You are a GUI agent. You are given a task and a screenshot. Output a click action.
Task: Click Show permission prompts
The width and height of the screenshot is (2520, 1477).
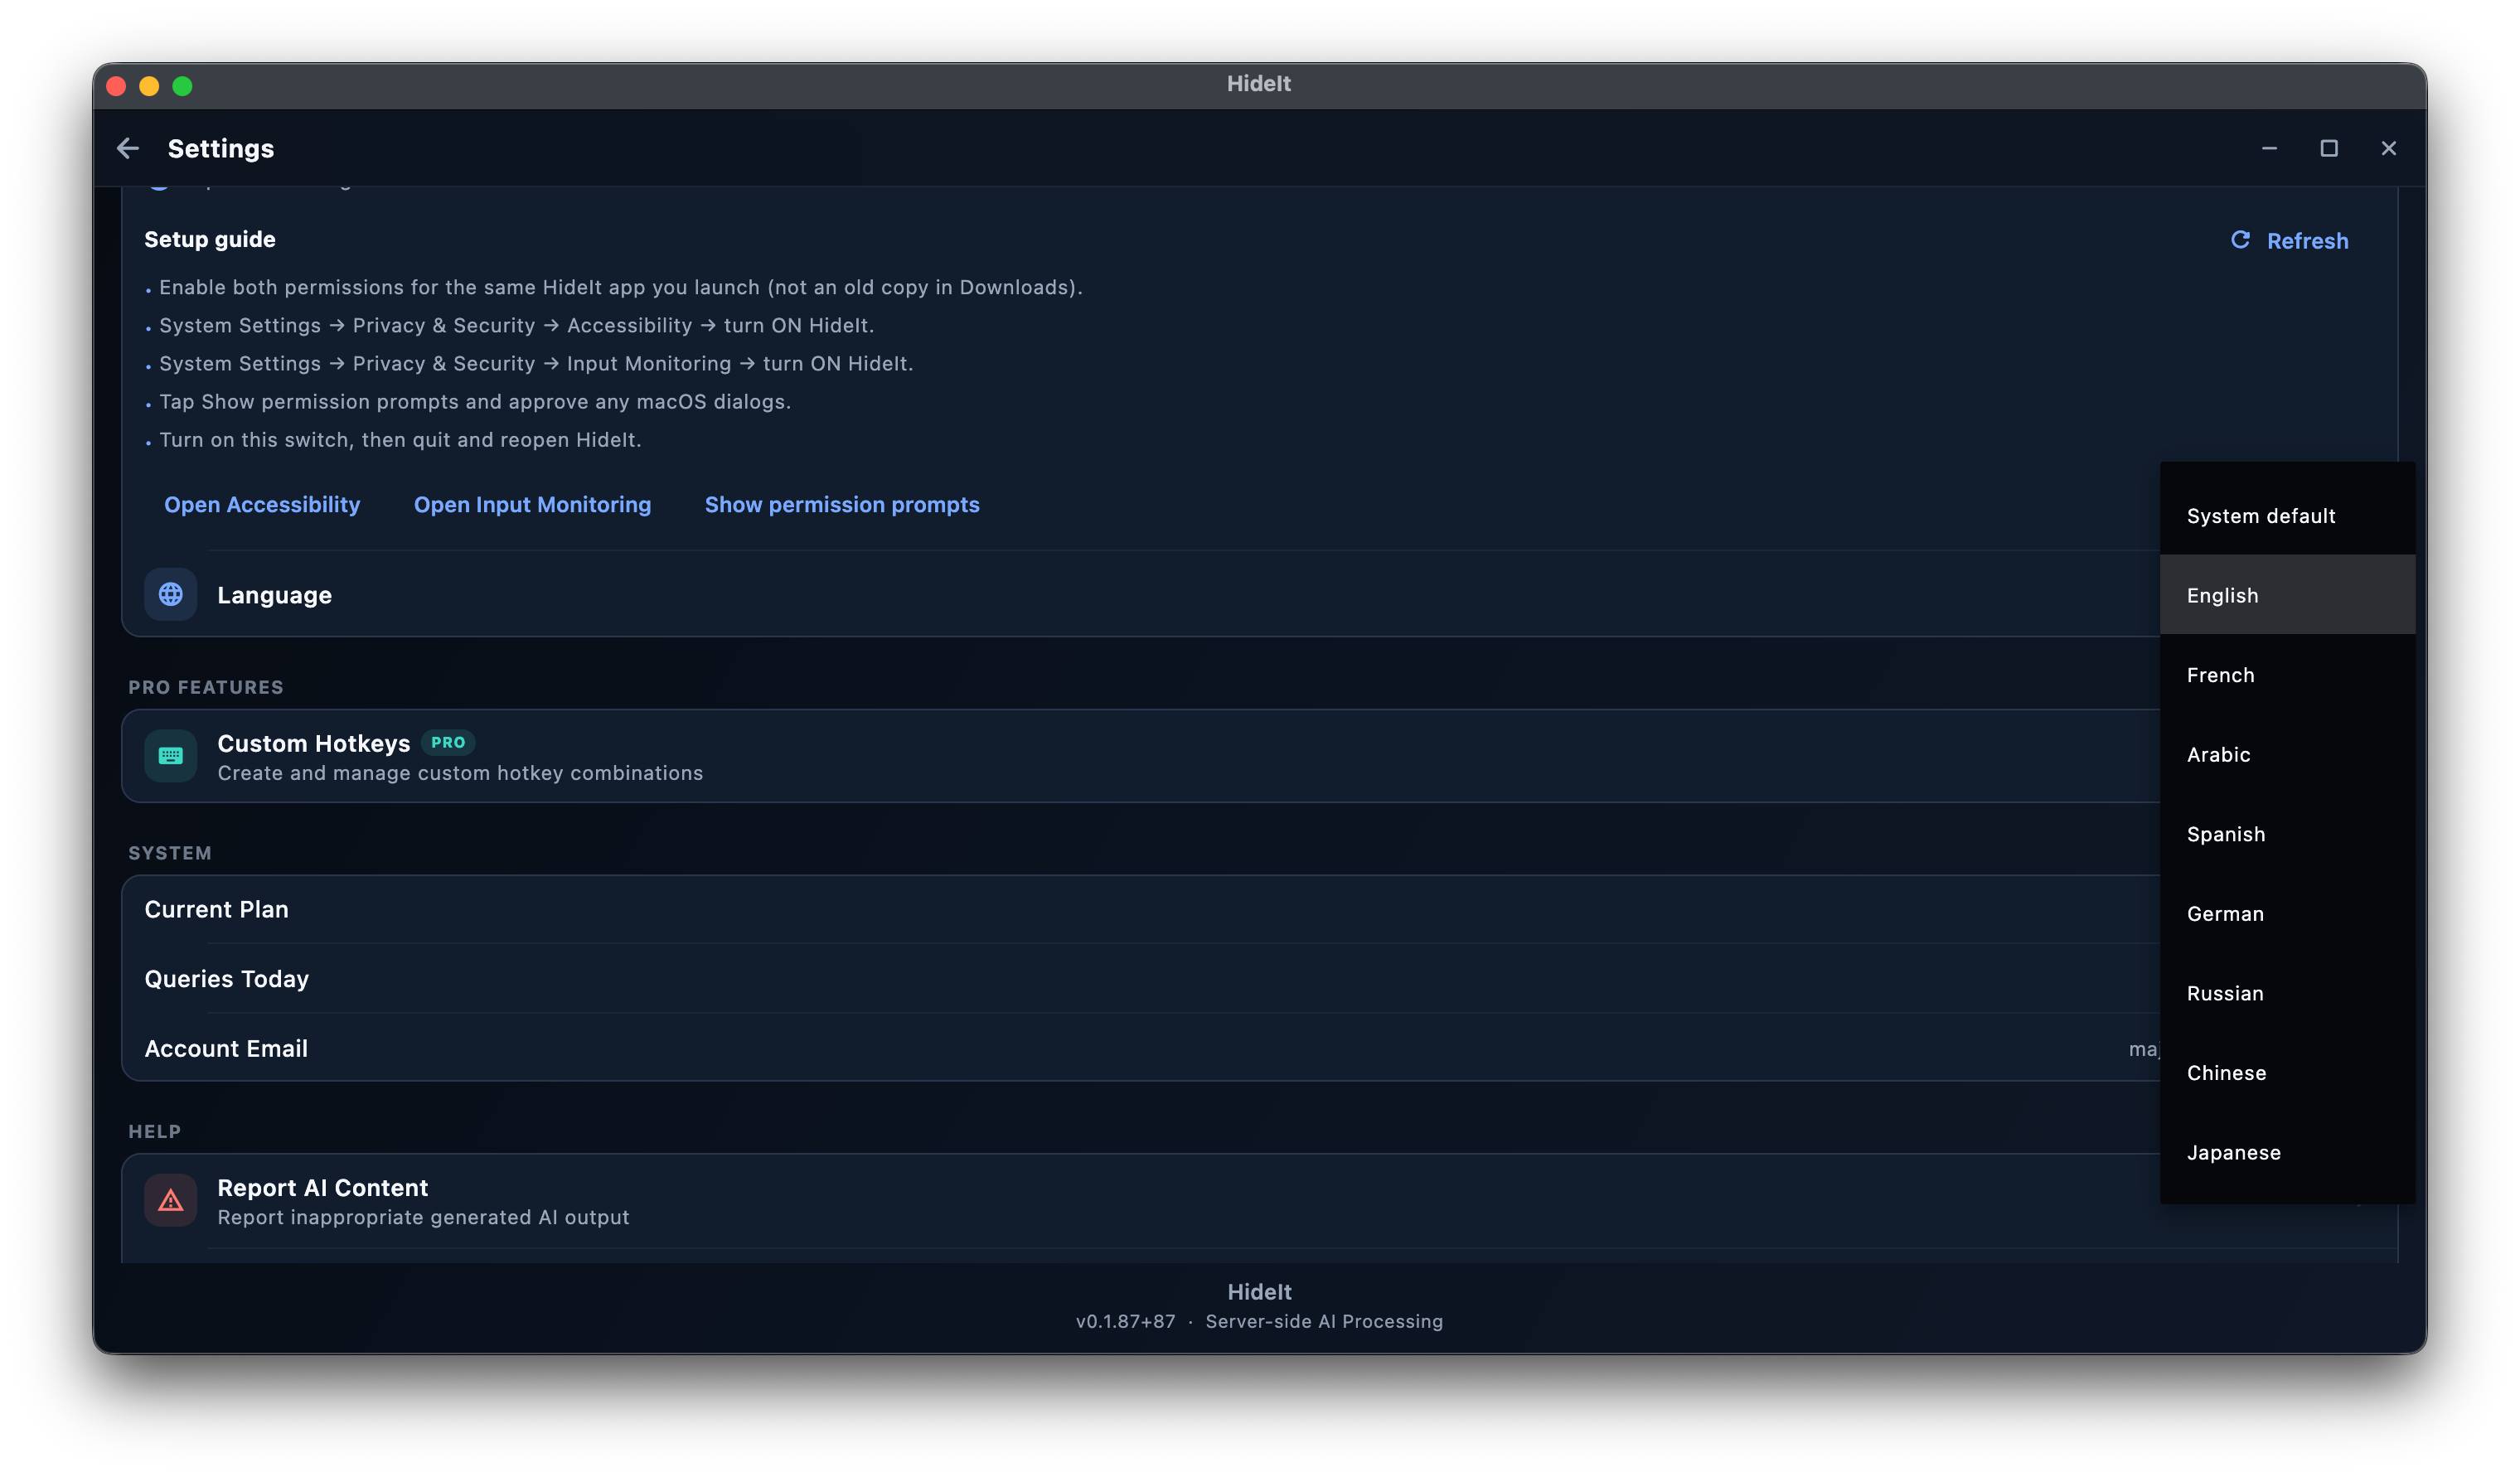(x=842, y=504)
